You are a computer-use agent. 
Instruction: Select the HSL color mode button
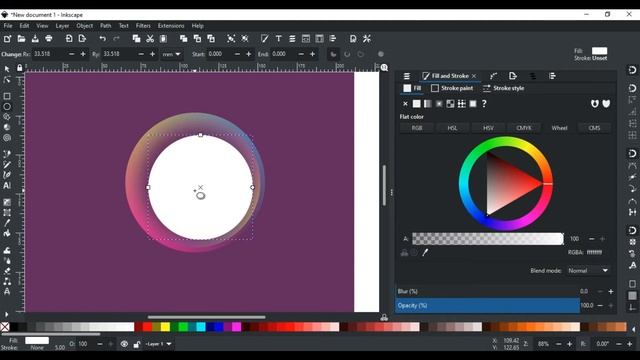tap(452, 128)
